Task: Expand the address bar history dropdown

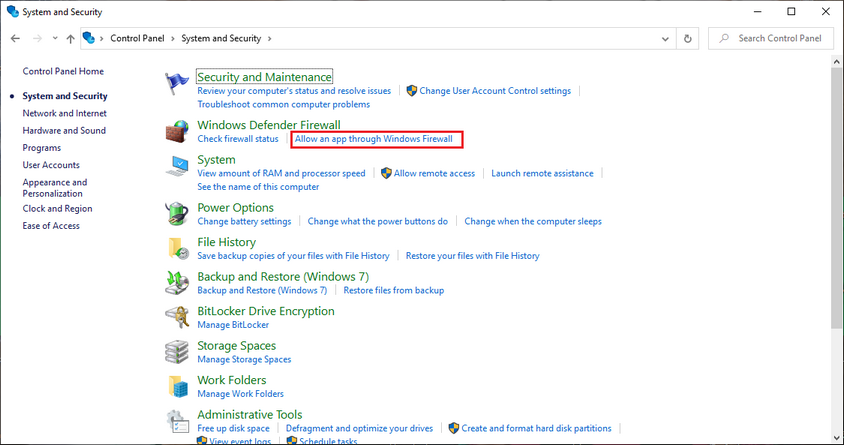Action: click(666, 38)
